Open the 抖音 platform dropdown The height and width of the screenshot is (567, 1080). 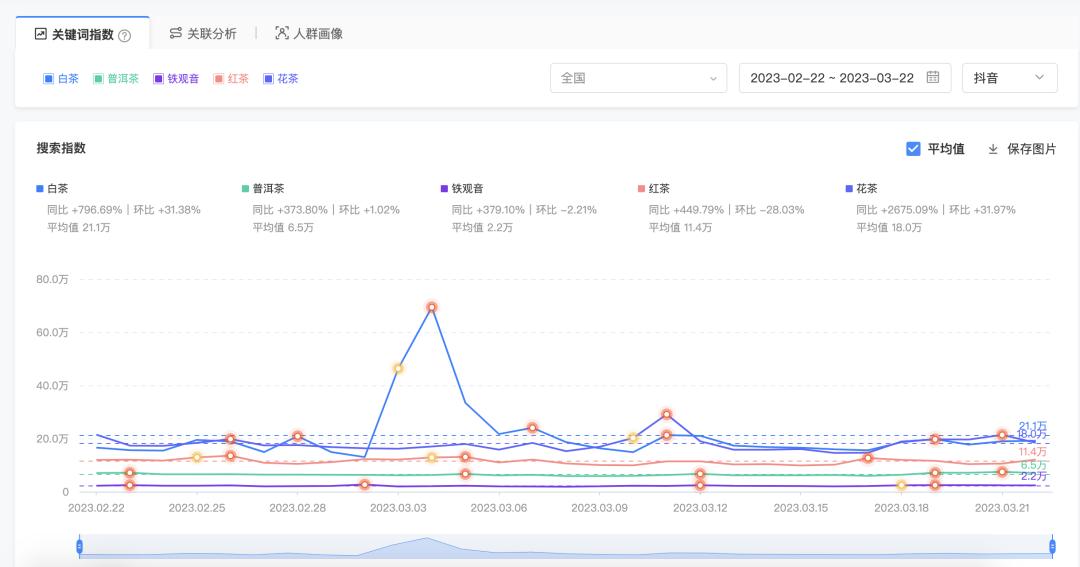1008,78
